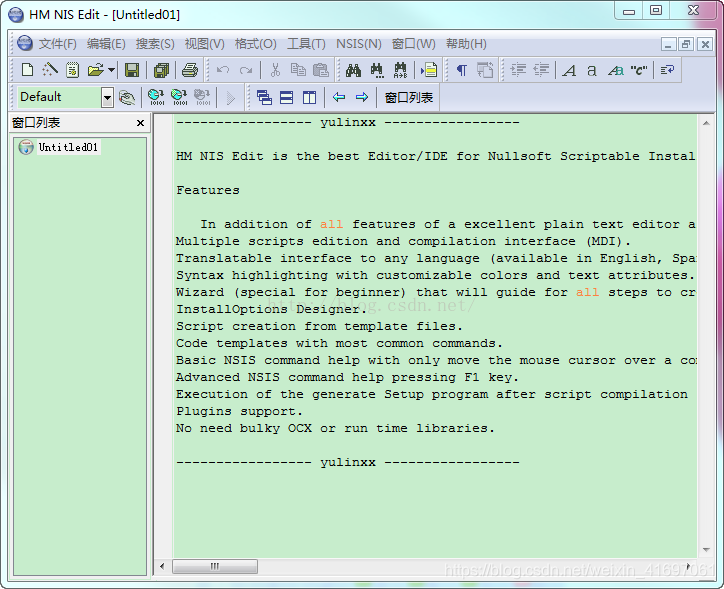Viewport: 724px width, 589px height.
Task: Cascade the document windows
Action: tap(264, 97)
